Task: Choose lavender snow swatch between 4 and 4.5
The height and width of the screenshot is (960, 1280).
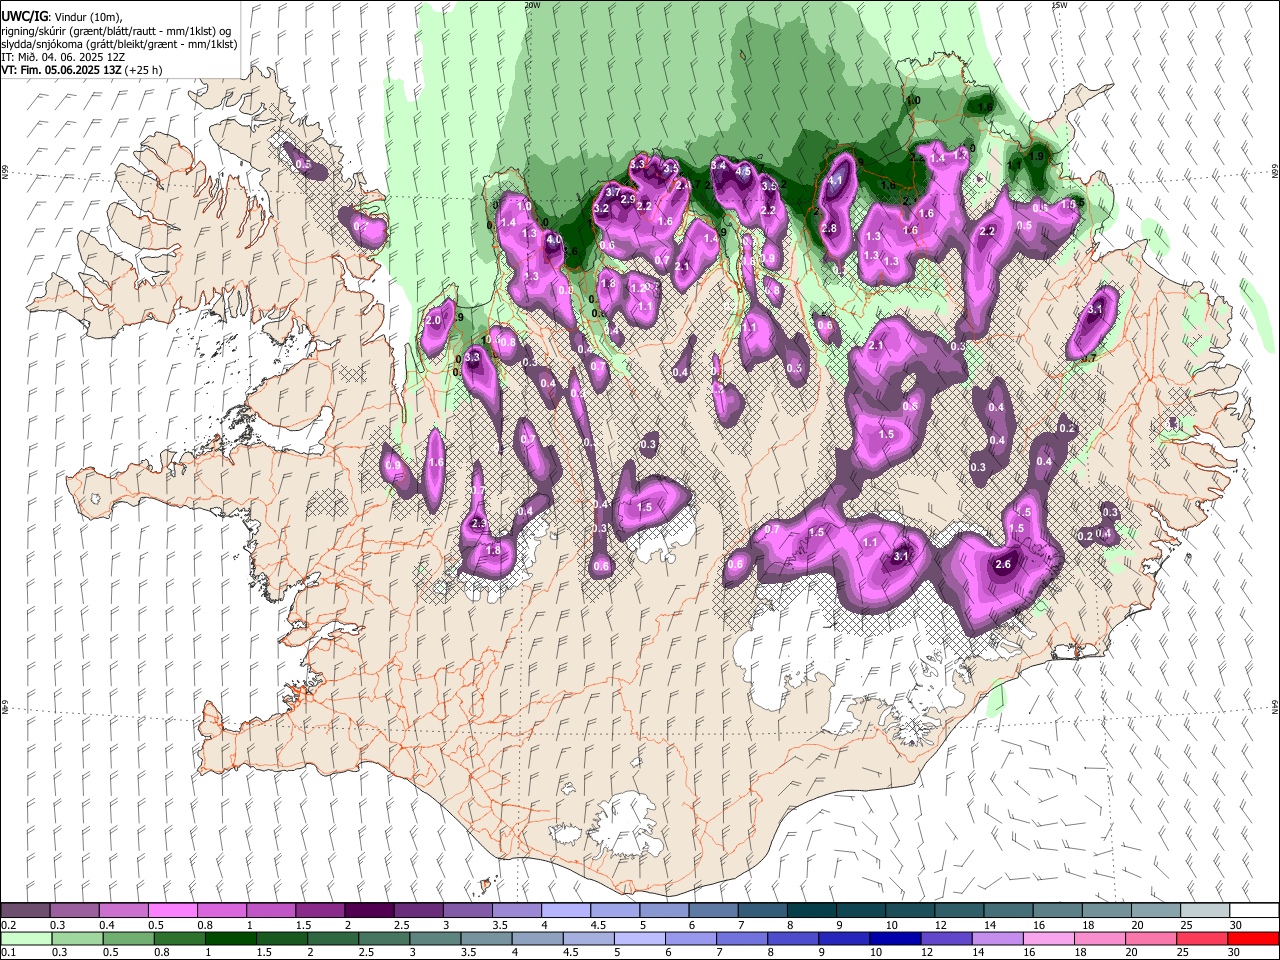Action: [x=566, y=910]
